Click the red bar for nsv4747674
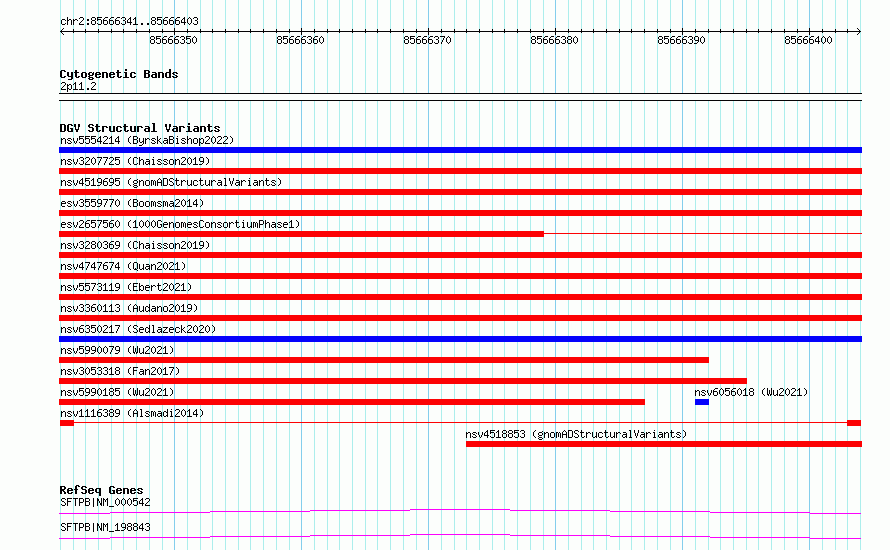 460,276
